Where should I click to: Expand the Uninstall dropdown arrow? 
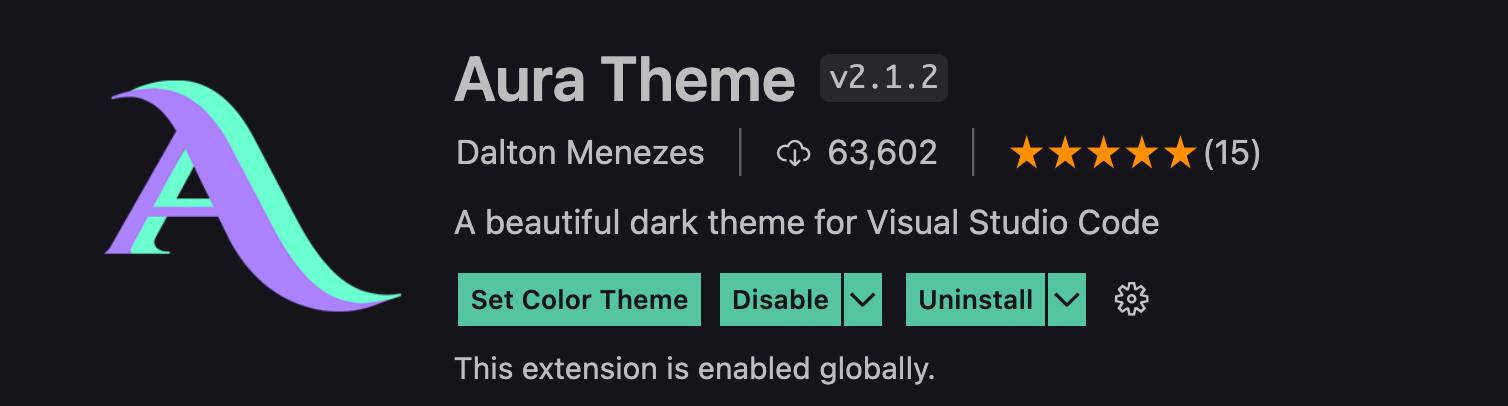1067,299
